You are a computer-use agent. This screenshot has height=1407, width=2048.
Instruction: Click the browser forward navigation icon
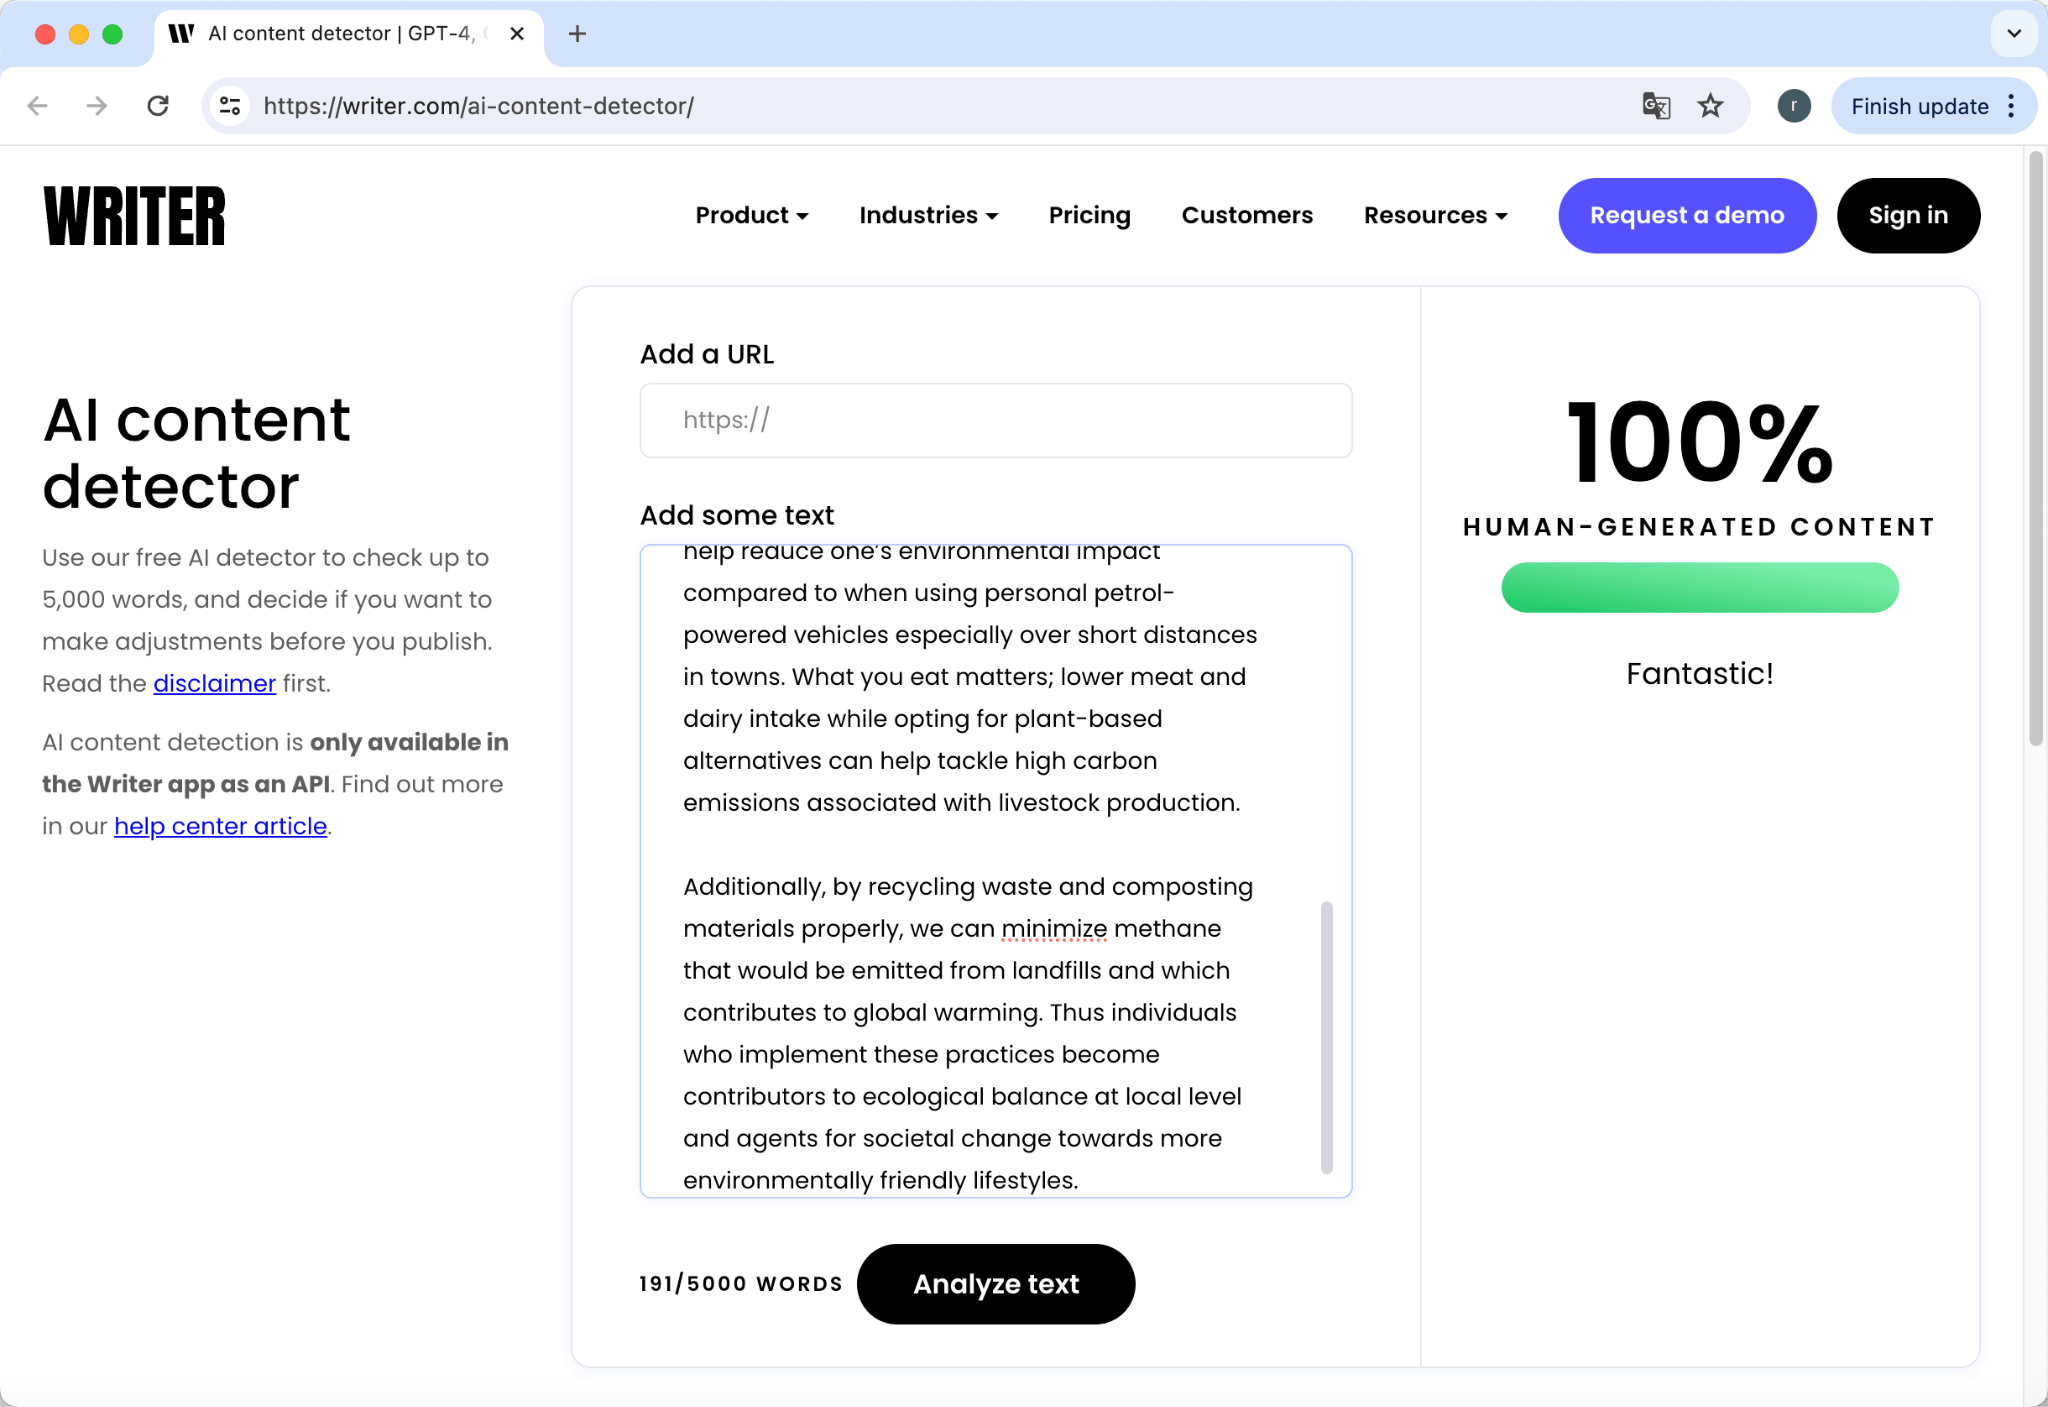pos(96,106)
